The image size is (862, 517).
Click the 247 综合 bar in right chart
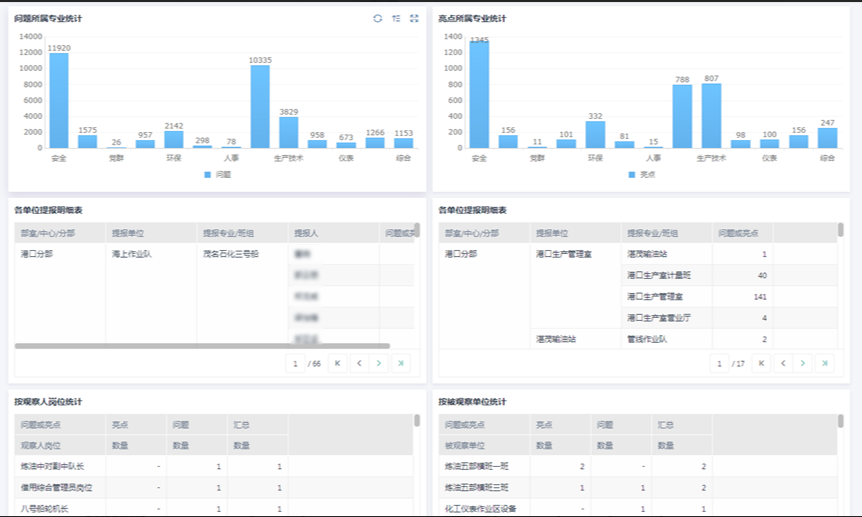[827, 138]
